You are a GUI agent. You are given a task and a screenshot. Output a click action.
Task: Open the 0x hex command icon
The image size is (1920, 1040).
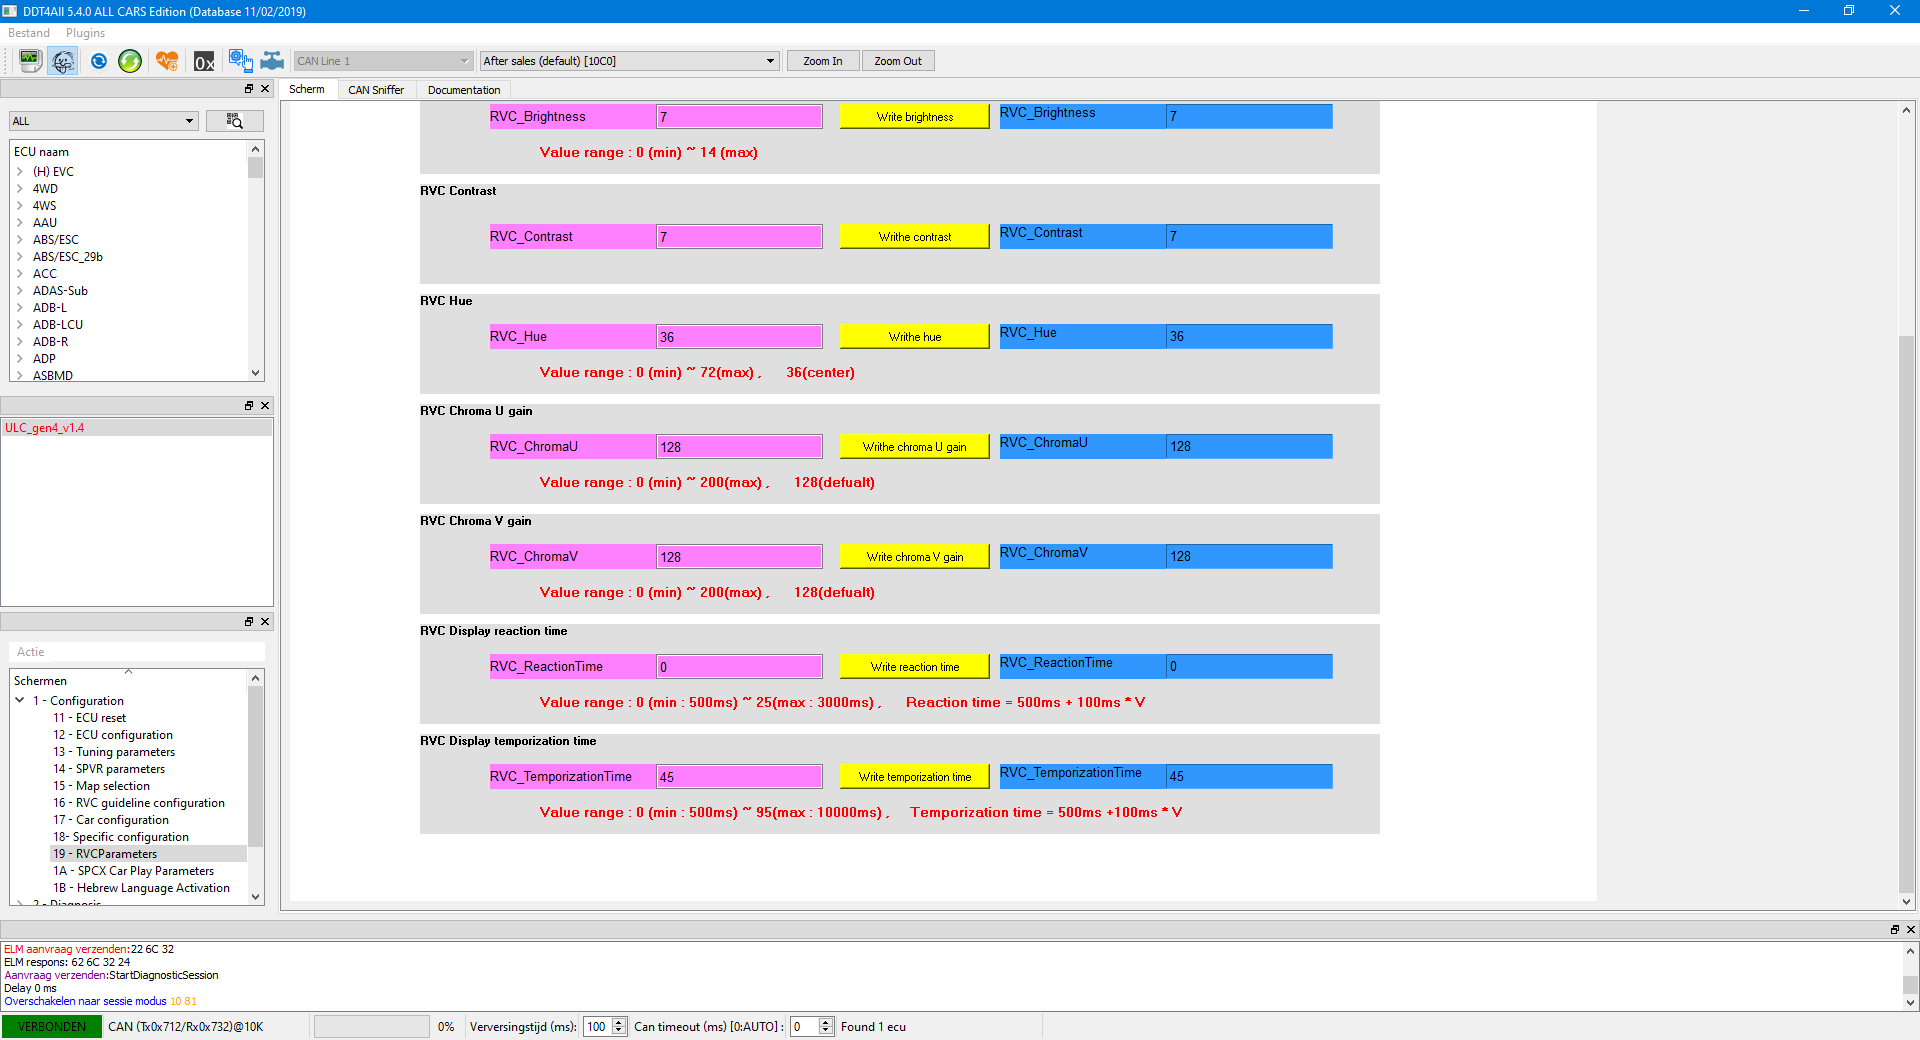click(x=204, y=61)
